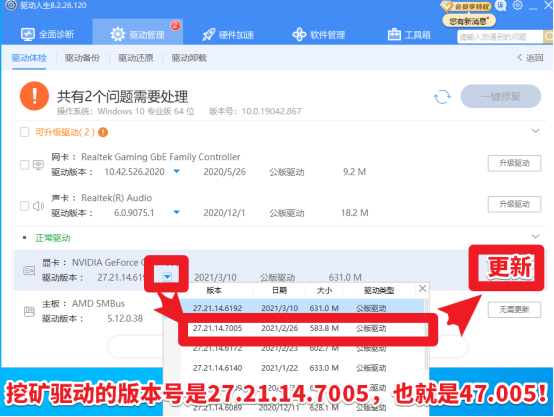Click 无需更新 button for AMD SMBus
554x417 pixels.
click(514, 310)
